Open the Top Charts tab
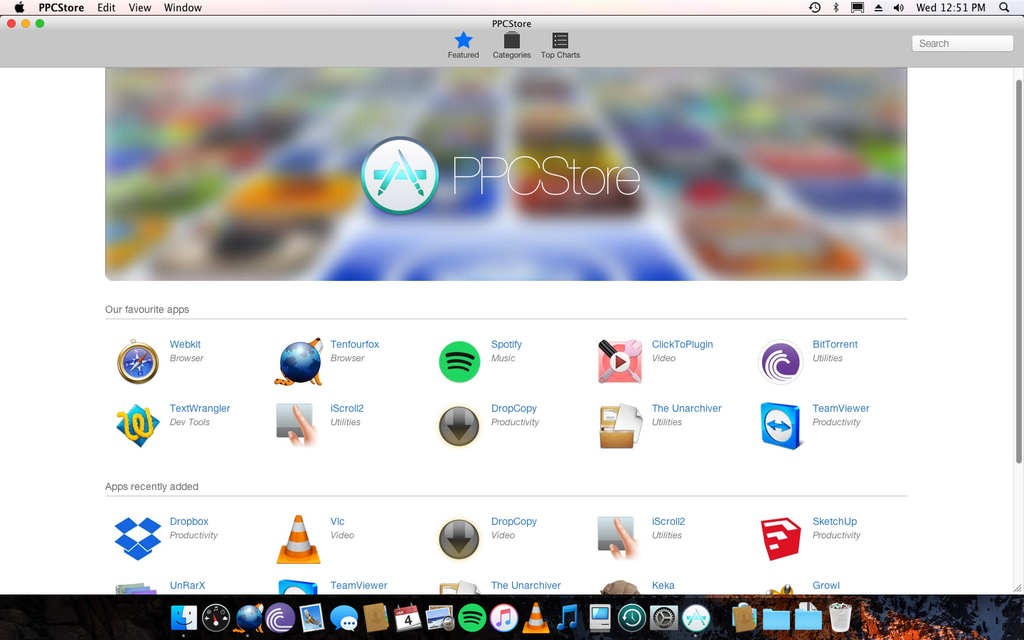This screenshot has width=1024, height=640. [x=560, y=45]
